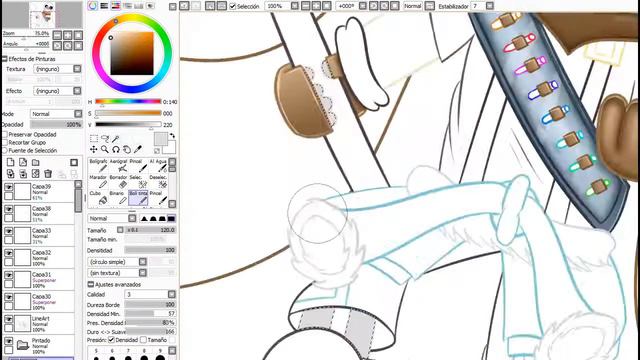Choose the magic wand tool
Viewport: 640px width, 360px height.
[x=116, y=139]
